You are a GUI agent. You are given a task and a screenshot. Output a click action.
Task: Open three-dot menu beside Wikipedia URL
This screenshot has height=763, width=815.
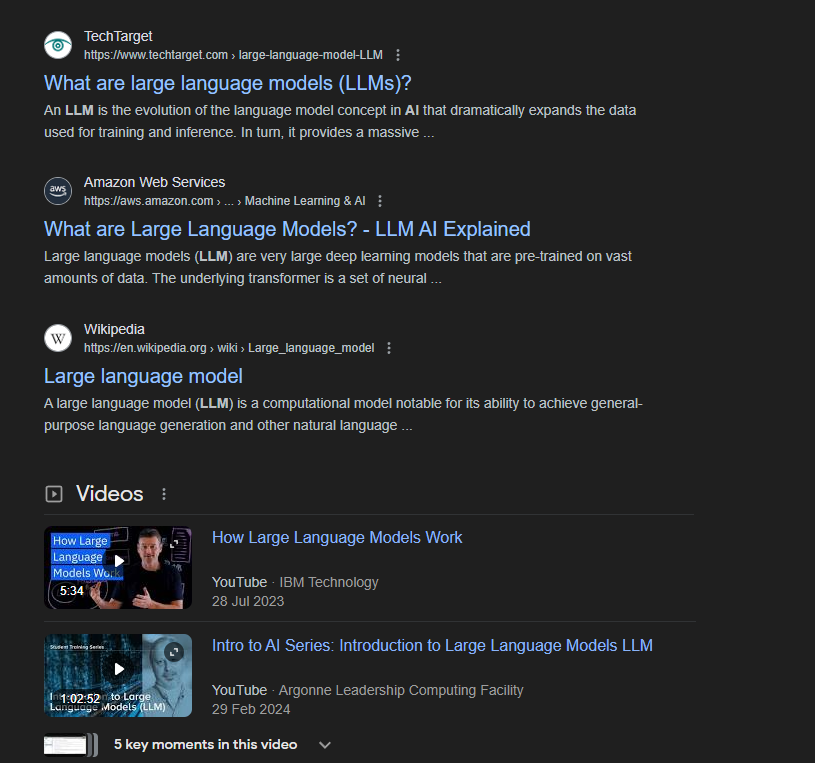pos(389,348)
